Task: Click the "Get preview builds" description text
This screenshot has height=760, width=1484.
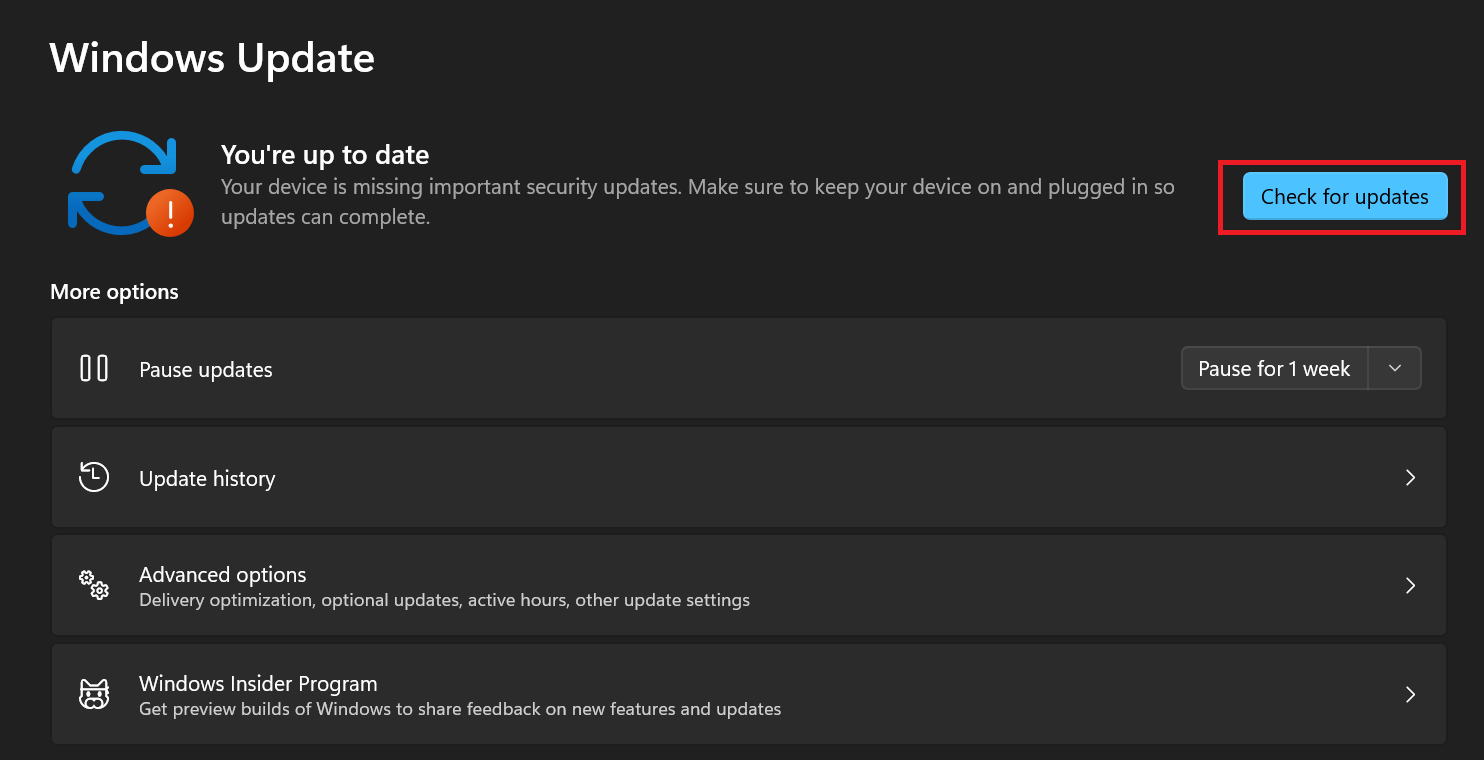Action: 460,709
